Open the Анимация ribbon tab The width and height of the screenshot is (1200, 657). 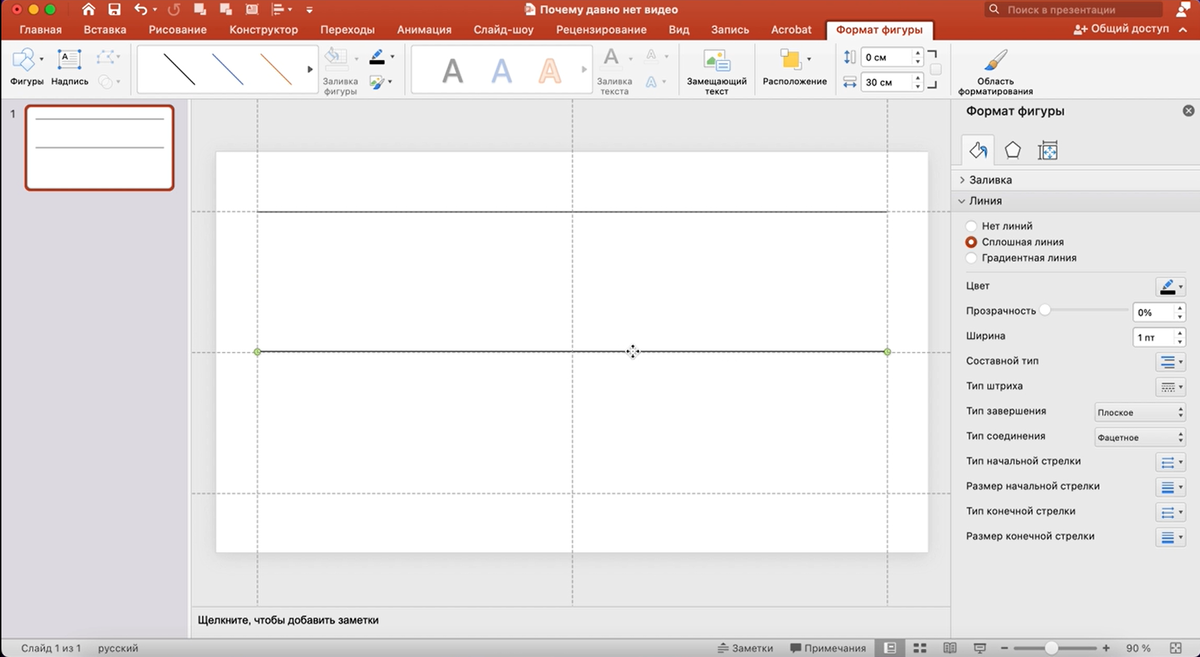point(424,30)
